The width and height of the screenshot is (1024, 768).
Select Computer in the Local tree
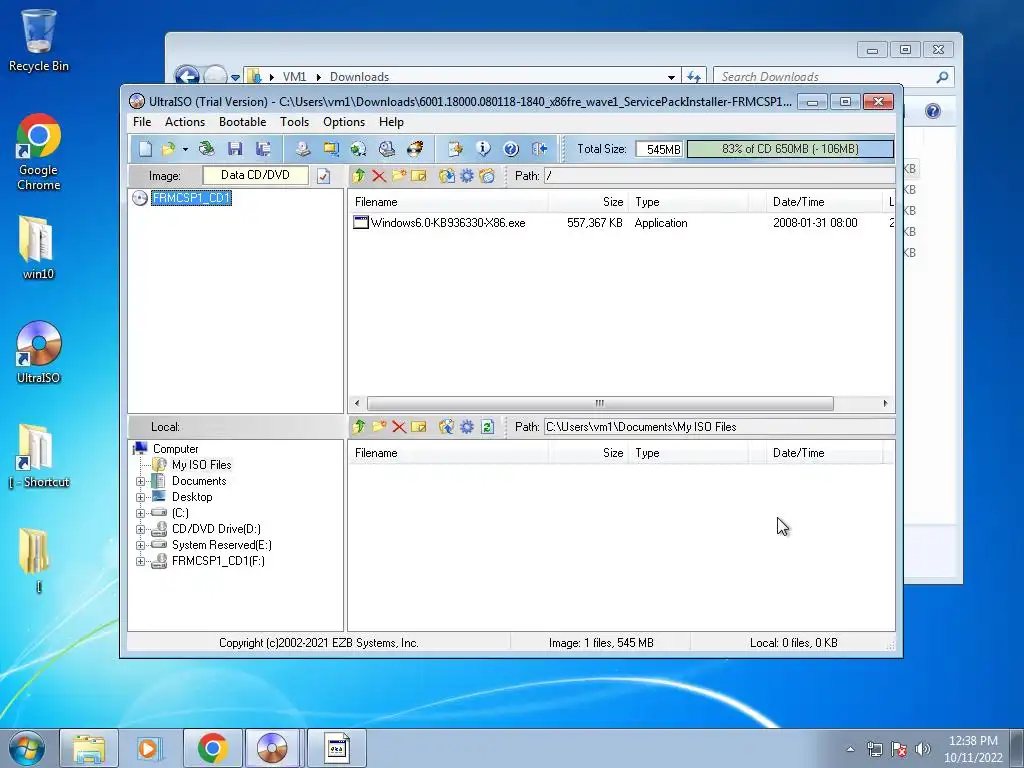tap(175, 449)
